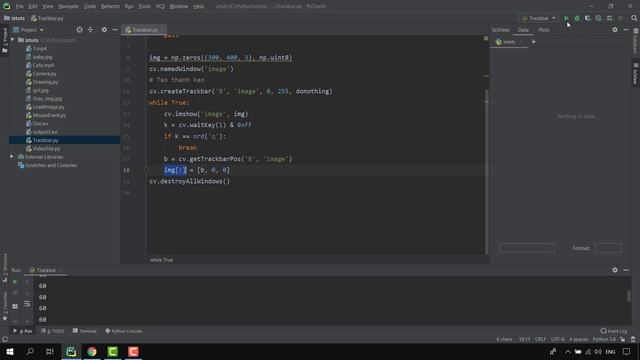Open SciView panel settings gear
640x360 pixels.
click(615, 30)
